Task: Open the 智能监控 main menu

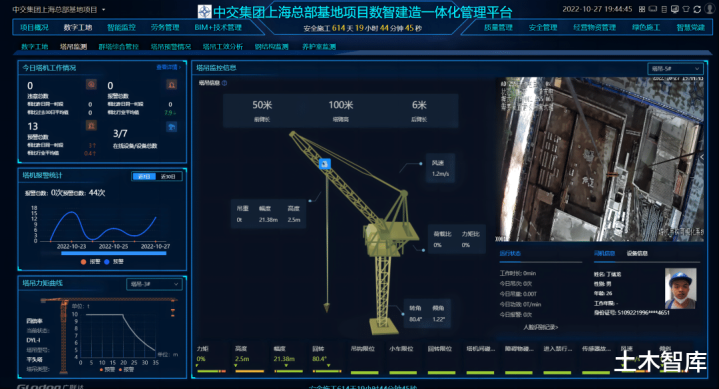Action: 121,28
